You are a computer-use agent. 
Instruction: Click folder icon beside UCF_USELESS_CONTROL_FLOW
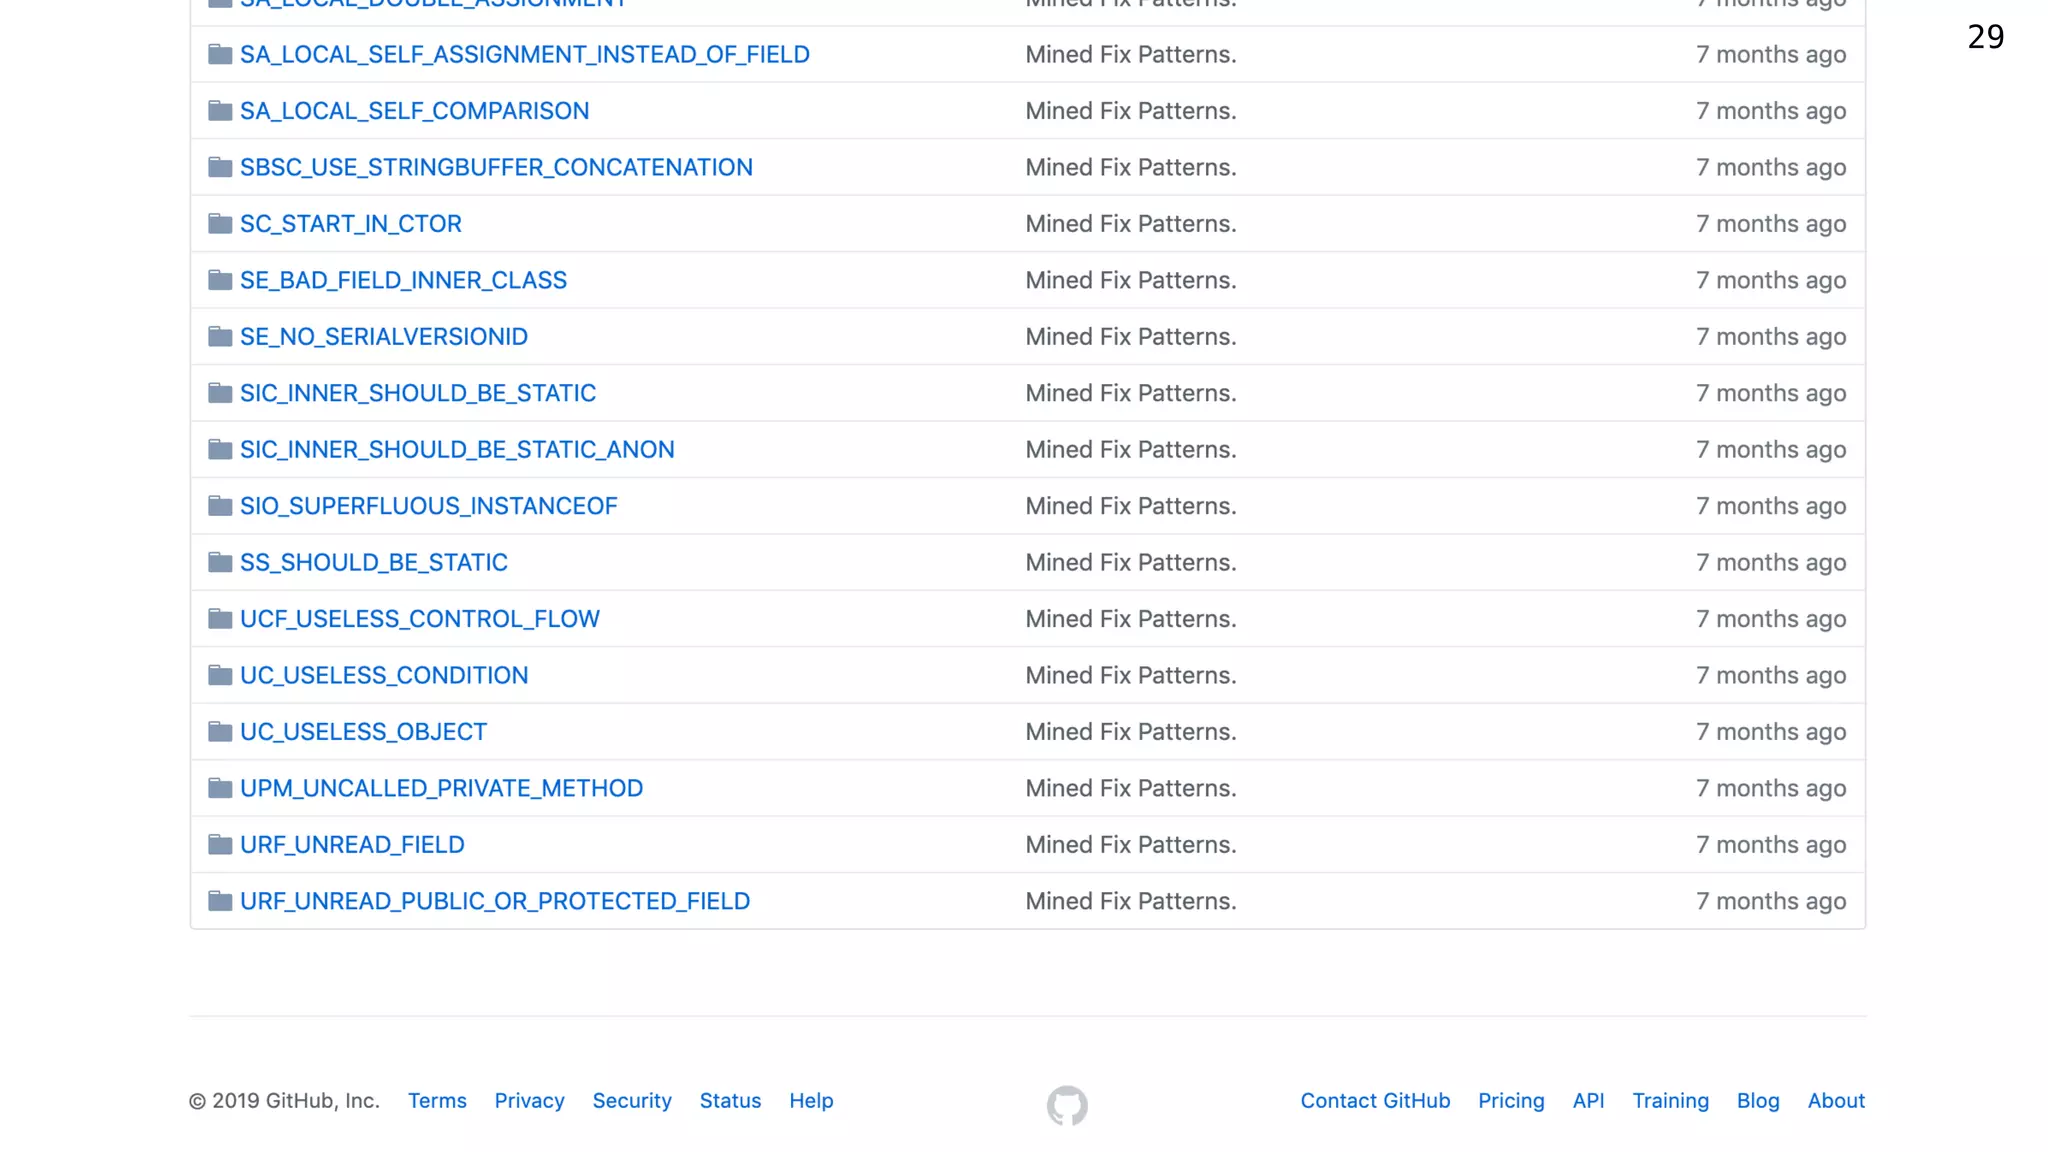click(x=220, y=619)
